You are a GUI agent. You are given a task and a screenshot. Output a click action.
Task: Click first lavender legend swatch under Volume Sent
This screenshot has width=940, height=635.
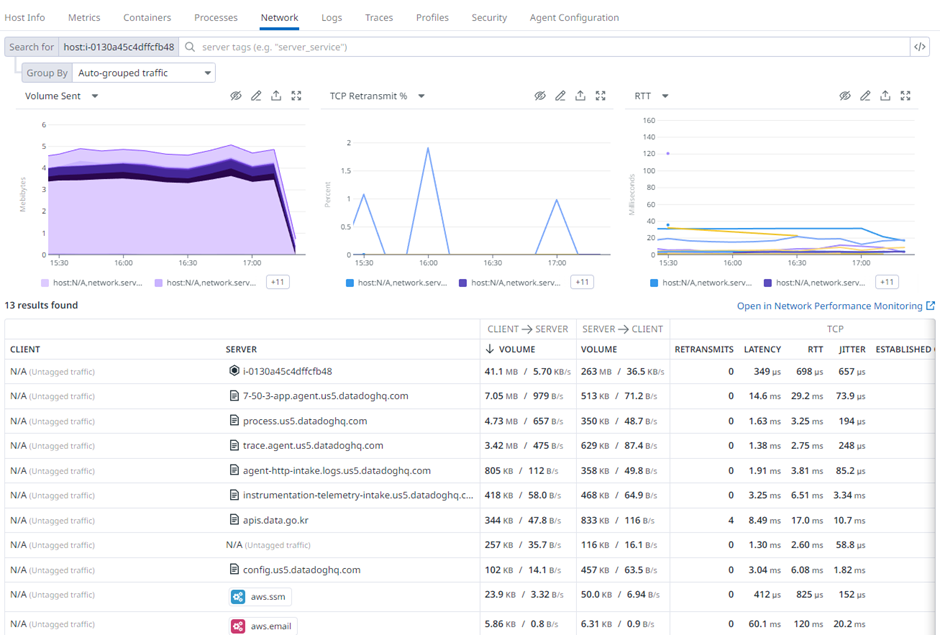[45, 283]
